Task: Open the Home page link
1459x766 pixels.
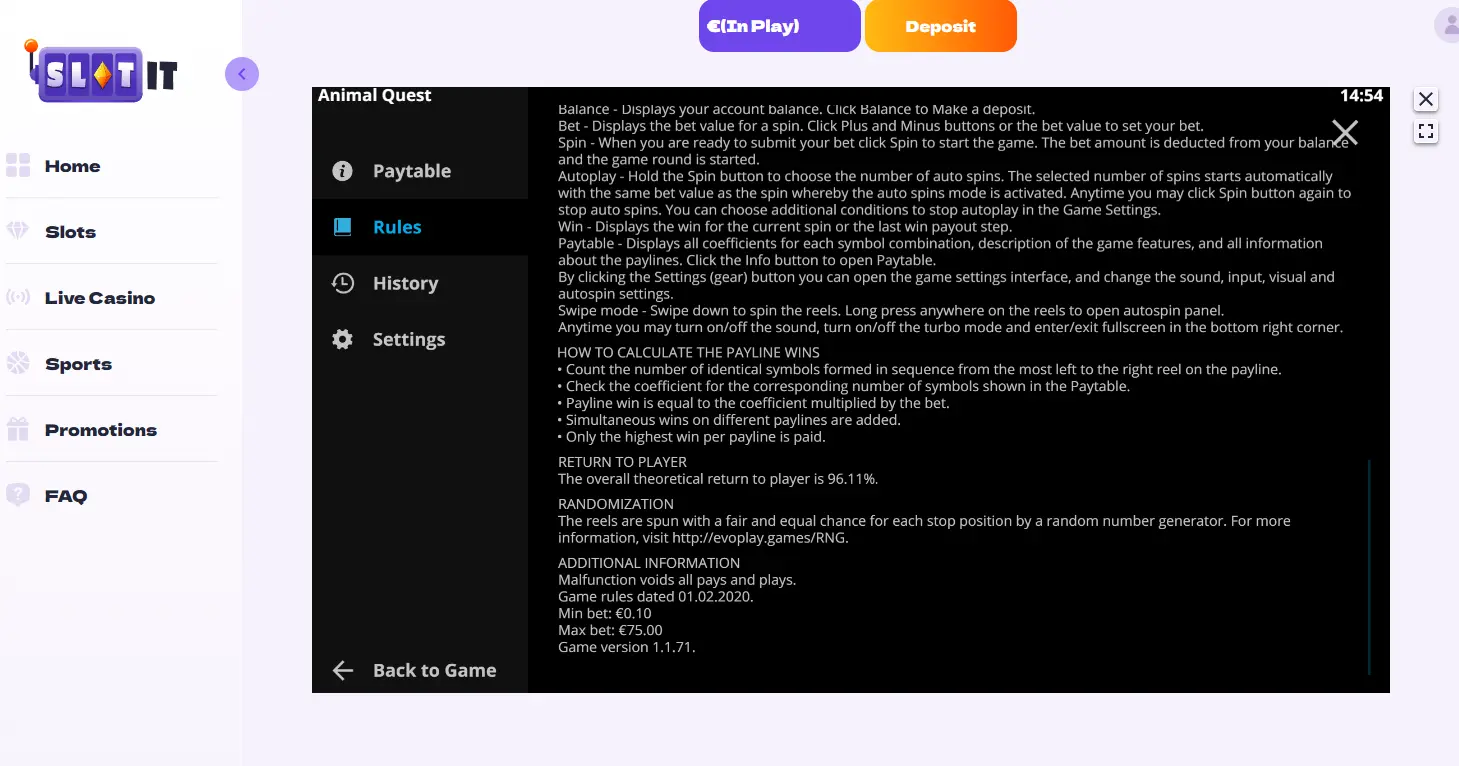Action: pyautogui.click(x=72, y=166)
